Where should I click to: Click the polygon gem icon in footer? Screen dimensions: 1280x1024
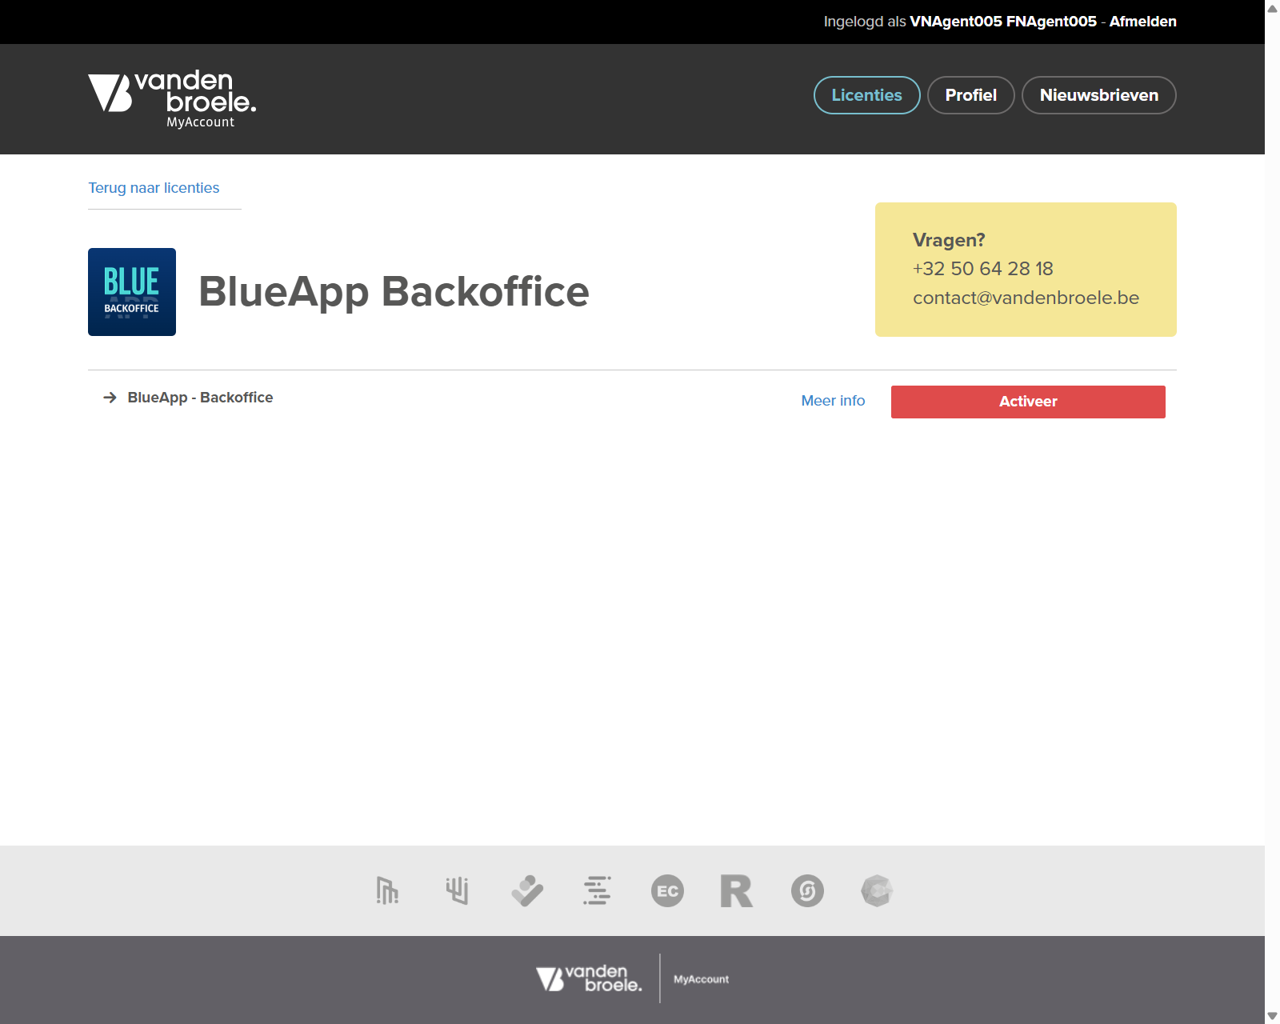[877, 890]
